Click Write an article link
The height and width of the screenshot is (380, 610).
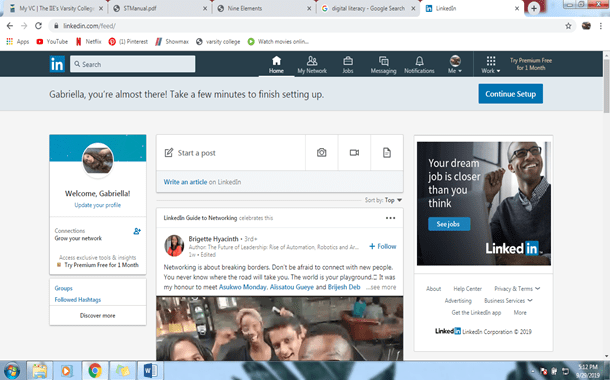click(185, 182)
